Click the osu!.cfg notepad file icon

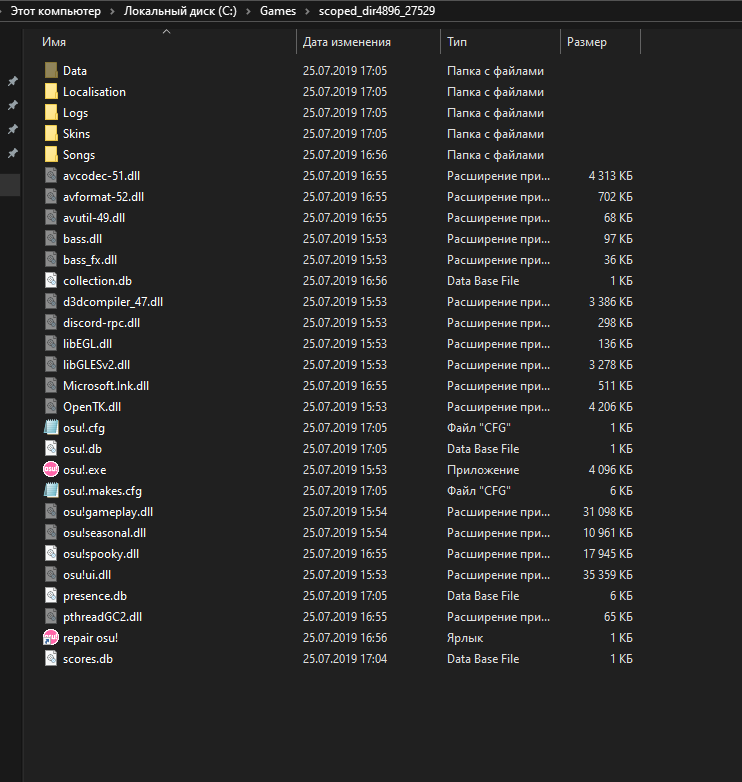coord(51,427)
